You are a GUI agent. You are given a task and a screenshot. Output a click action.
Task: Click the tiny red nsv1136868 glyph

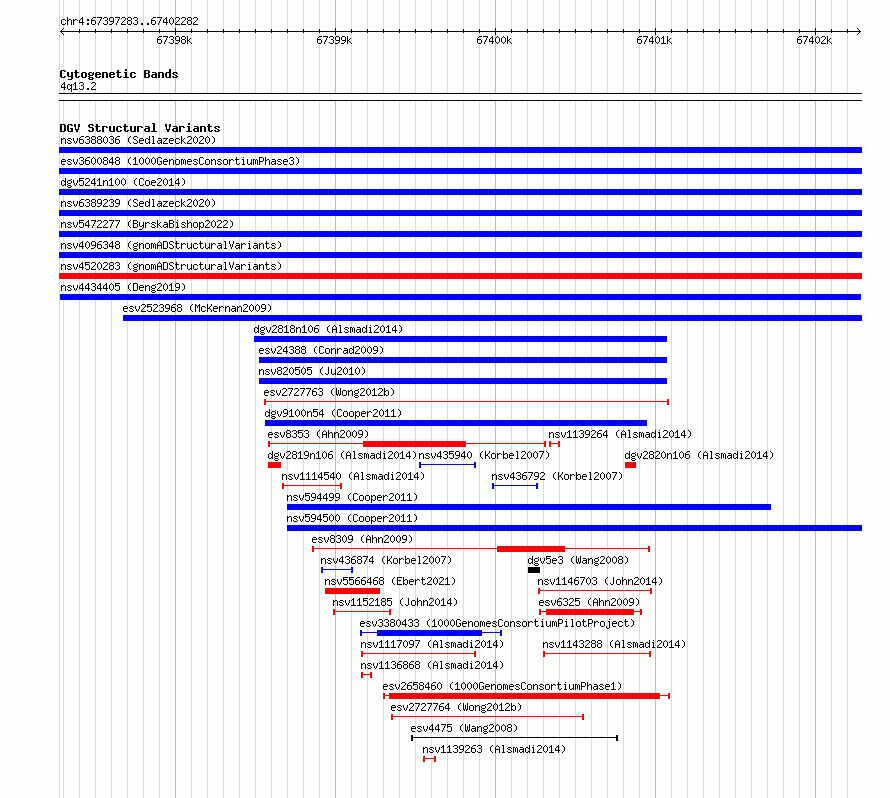click(366, 675)
